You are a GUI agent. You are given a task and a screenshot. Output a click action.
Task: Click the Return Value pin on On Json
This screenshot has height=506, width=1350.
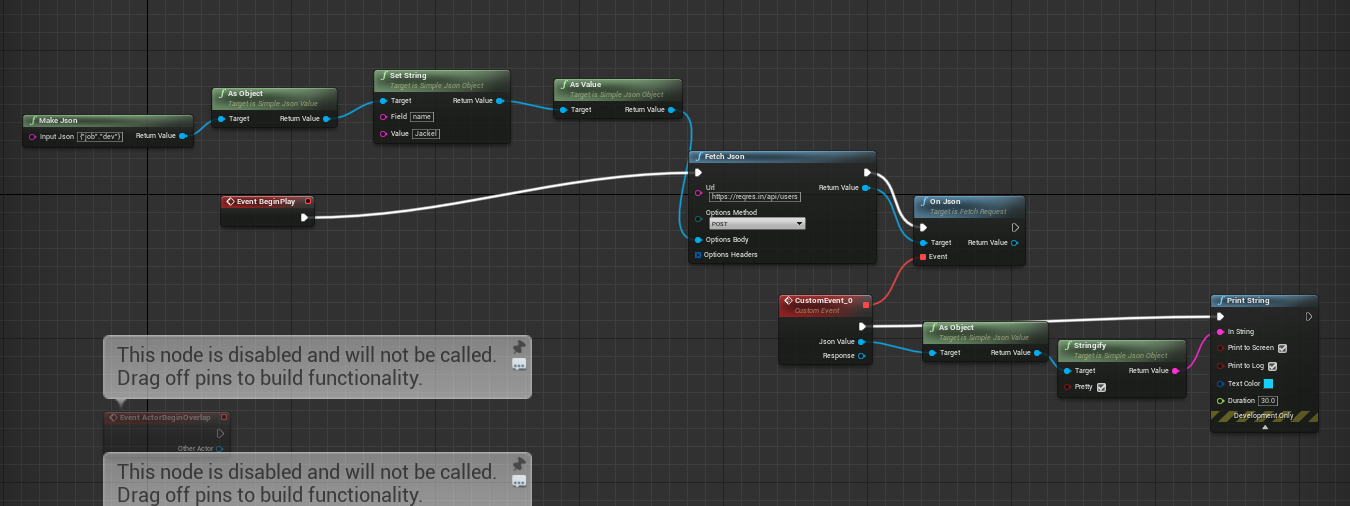(1015, 242)
